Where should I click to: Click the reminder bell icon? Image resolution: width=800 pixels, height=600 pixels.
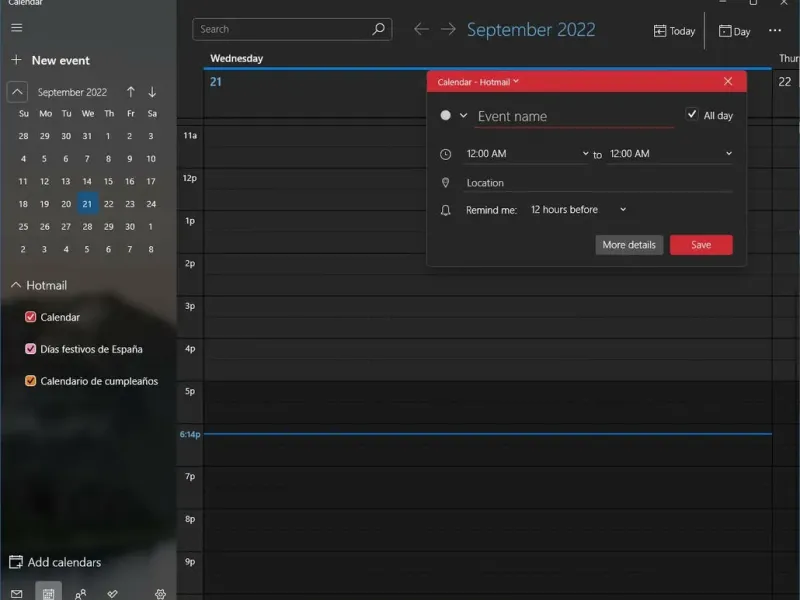point(445,210)
